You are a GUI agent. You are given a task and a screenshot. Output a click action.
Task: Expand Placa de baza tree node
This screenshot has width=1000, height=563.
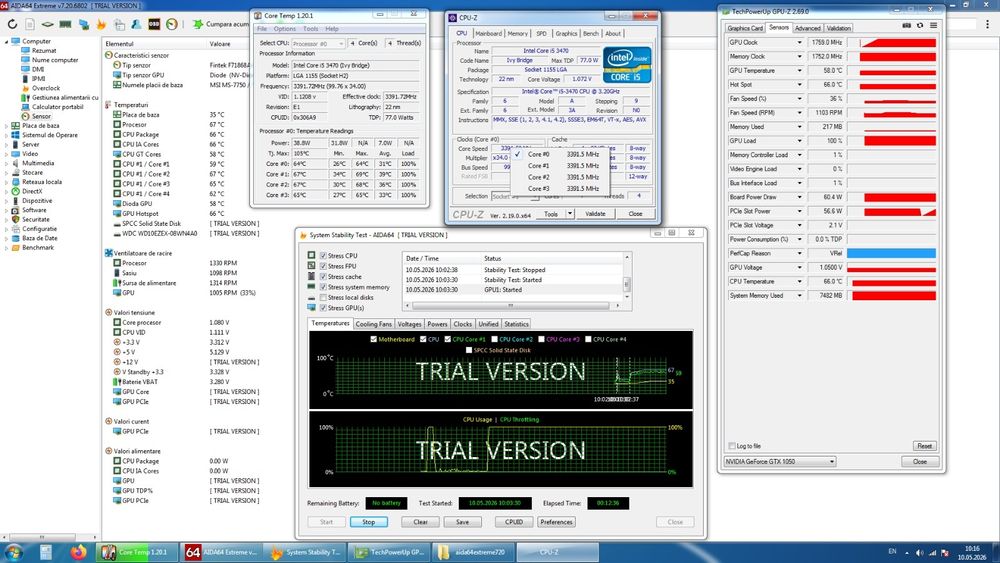[7, 126]
